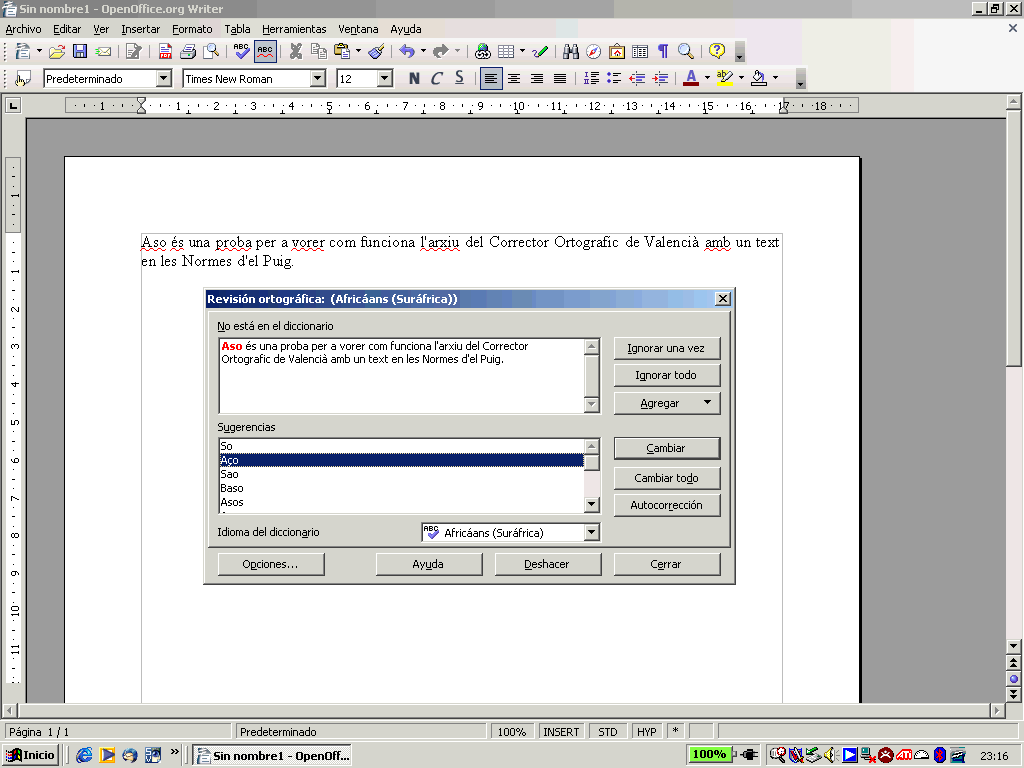
Task: Toggle bullets list icon
Action: (x=614, y=79)
